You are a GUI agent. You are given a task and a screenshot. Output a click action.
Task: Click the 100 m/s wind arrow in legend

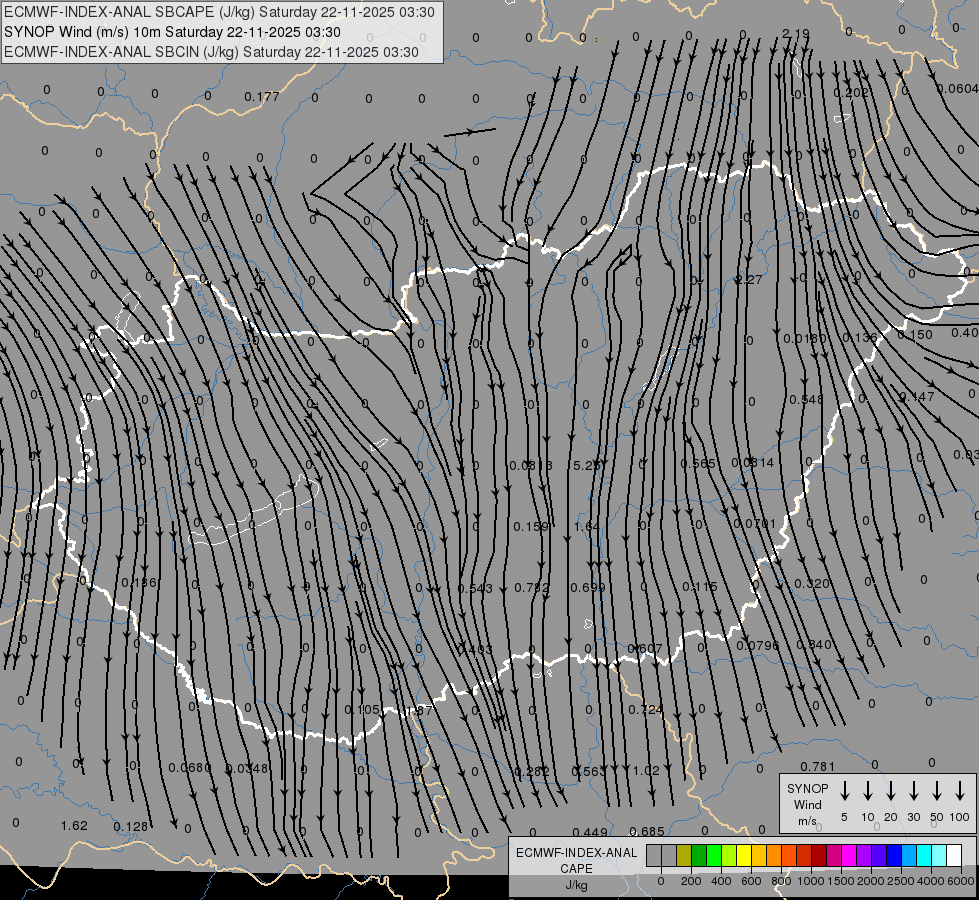point(960,791)
